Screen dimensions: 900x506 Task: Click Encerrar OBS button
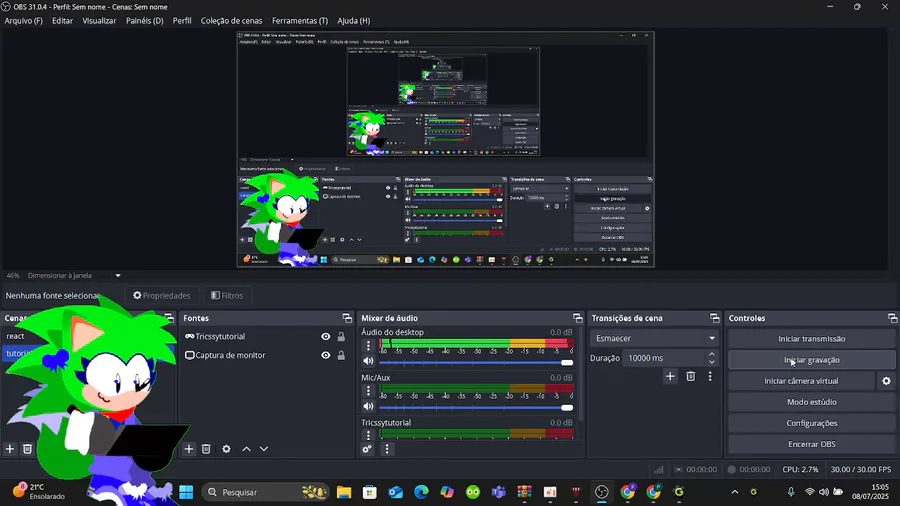click(x=812, y=444)
